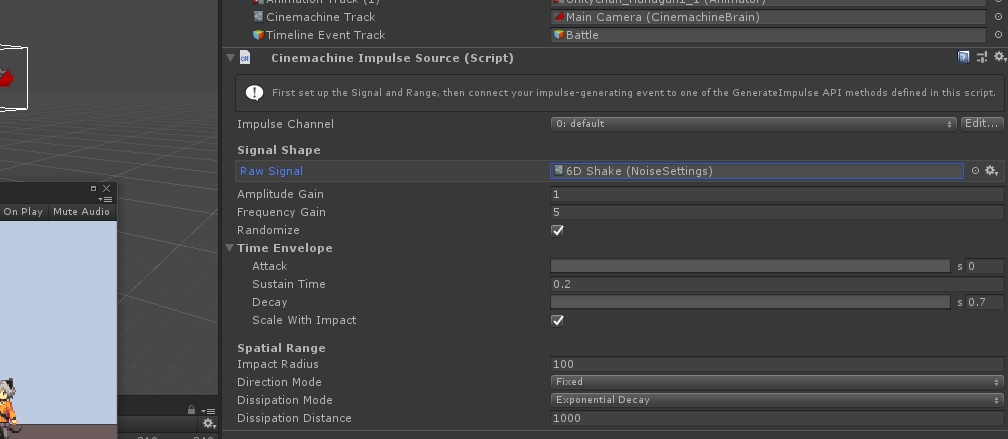The width and height of the screenshot is (1008, 439).
Task: Click the Amplitude Gain input field
Action: click(x=777, y=194)
